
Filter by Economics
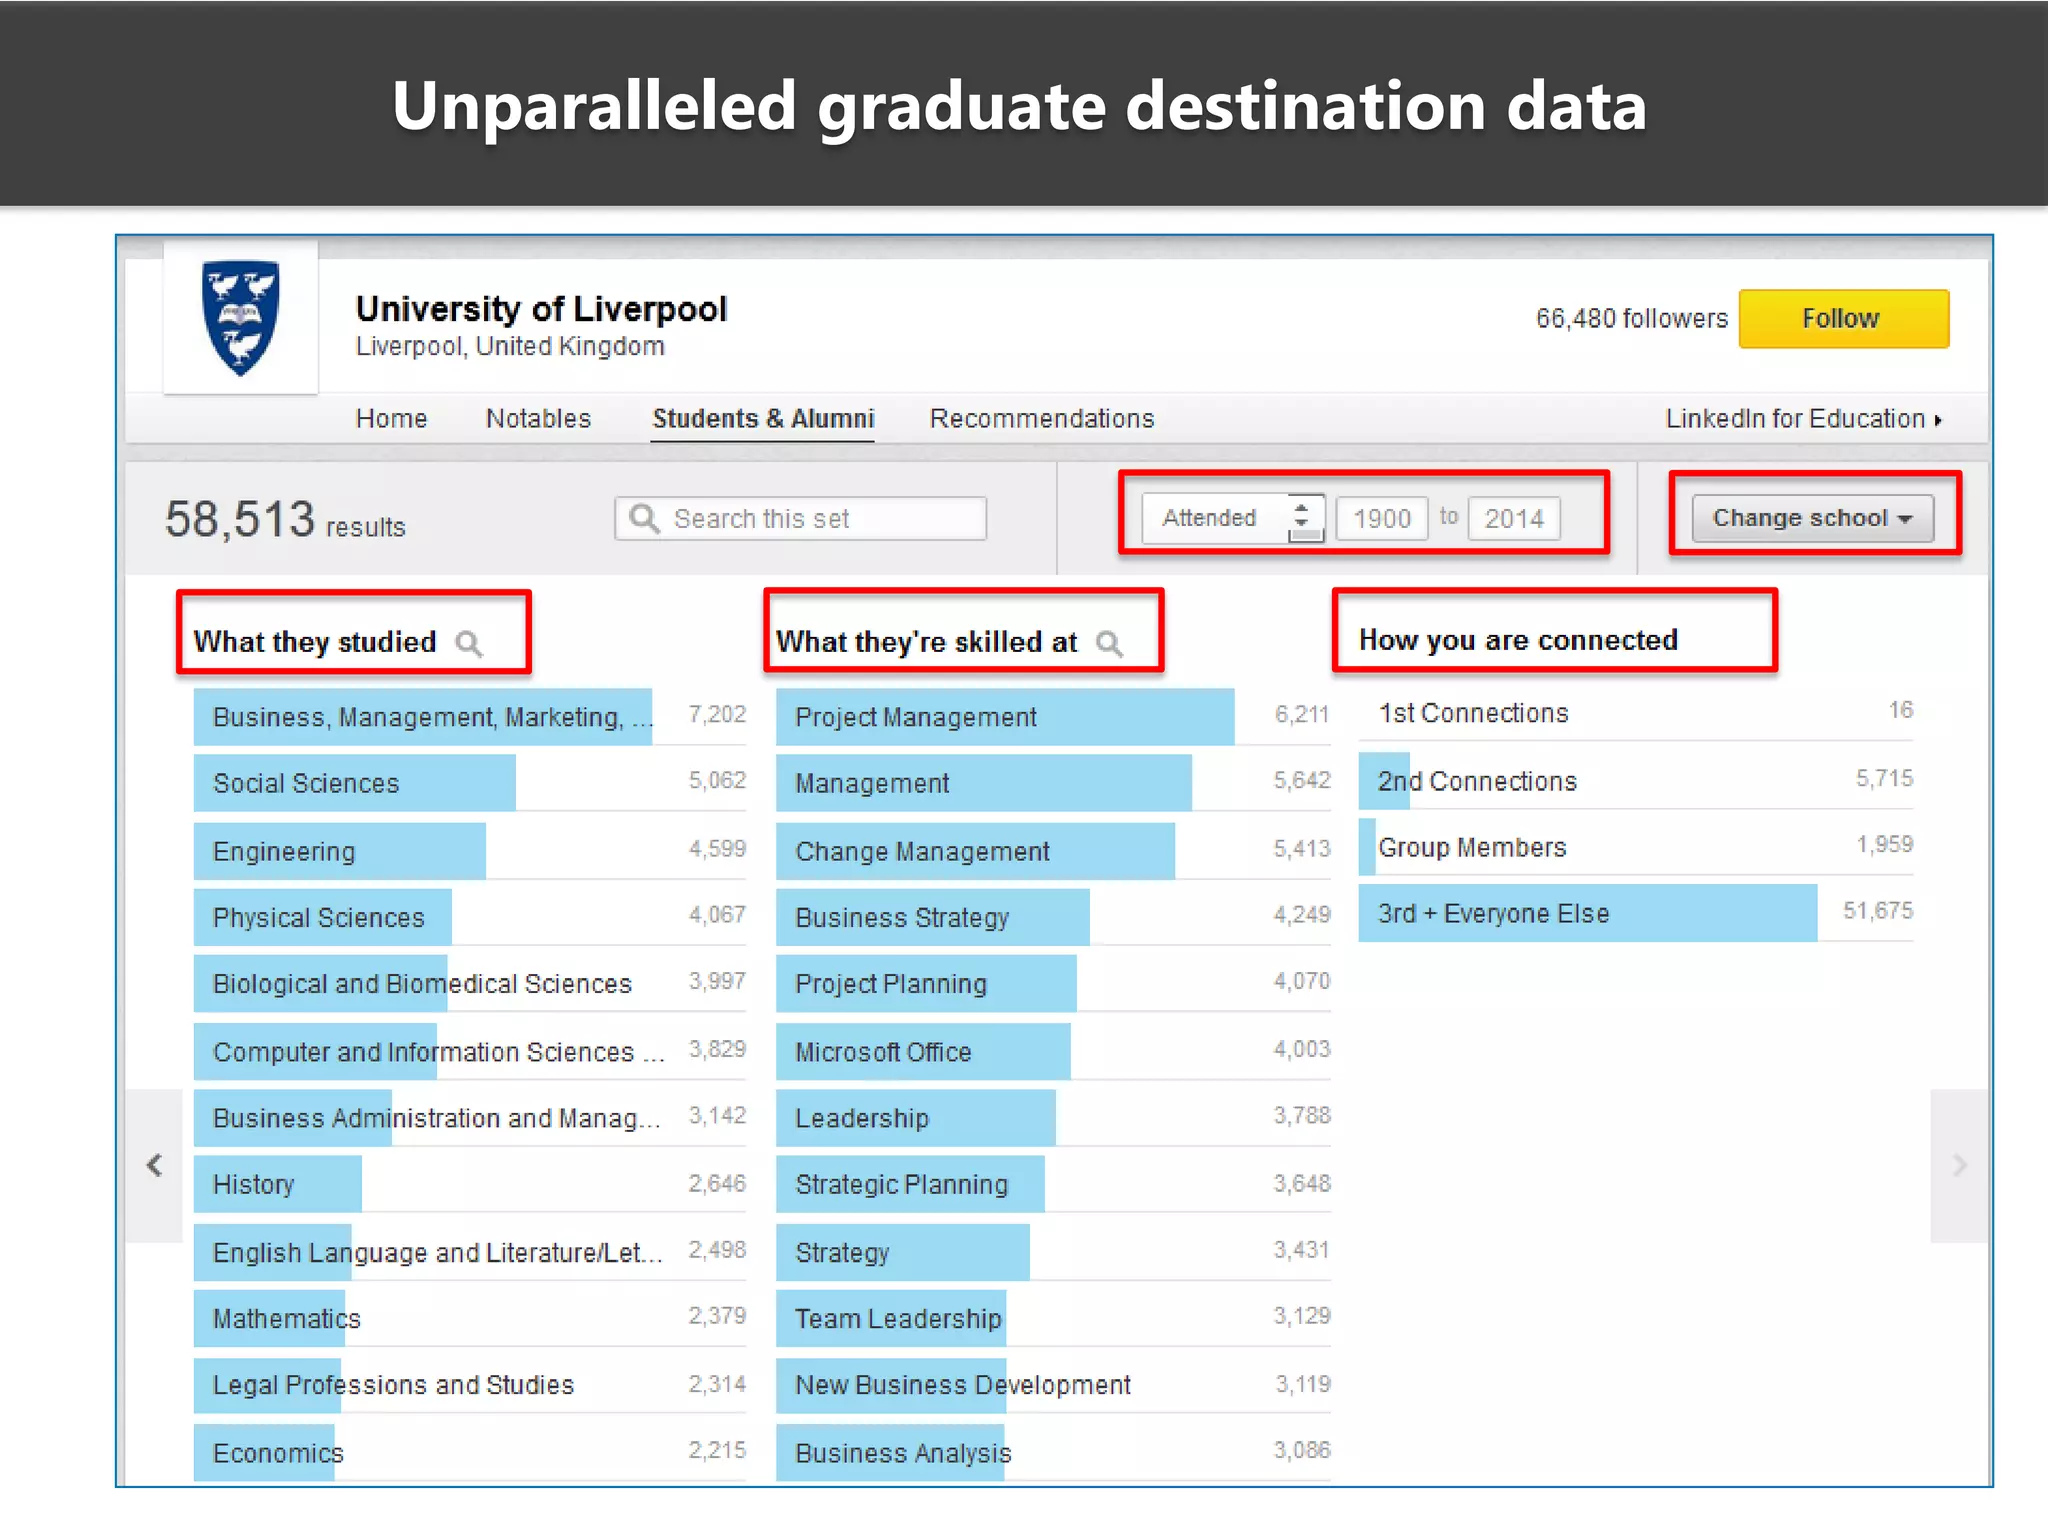tap(470, 1452)
